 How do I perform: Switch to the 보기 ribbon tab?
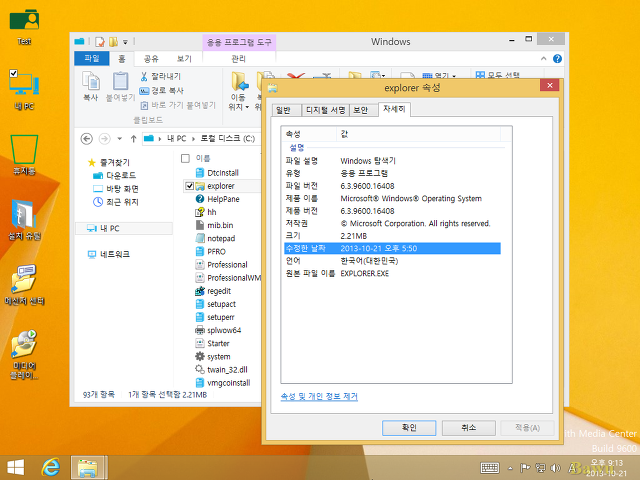(x=184, y=59)
